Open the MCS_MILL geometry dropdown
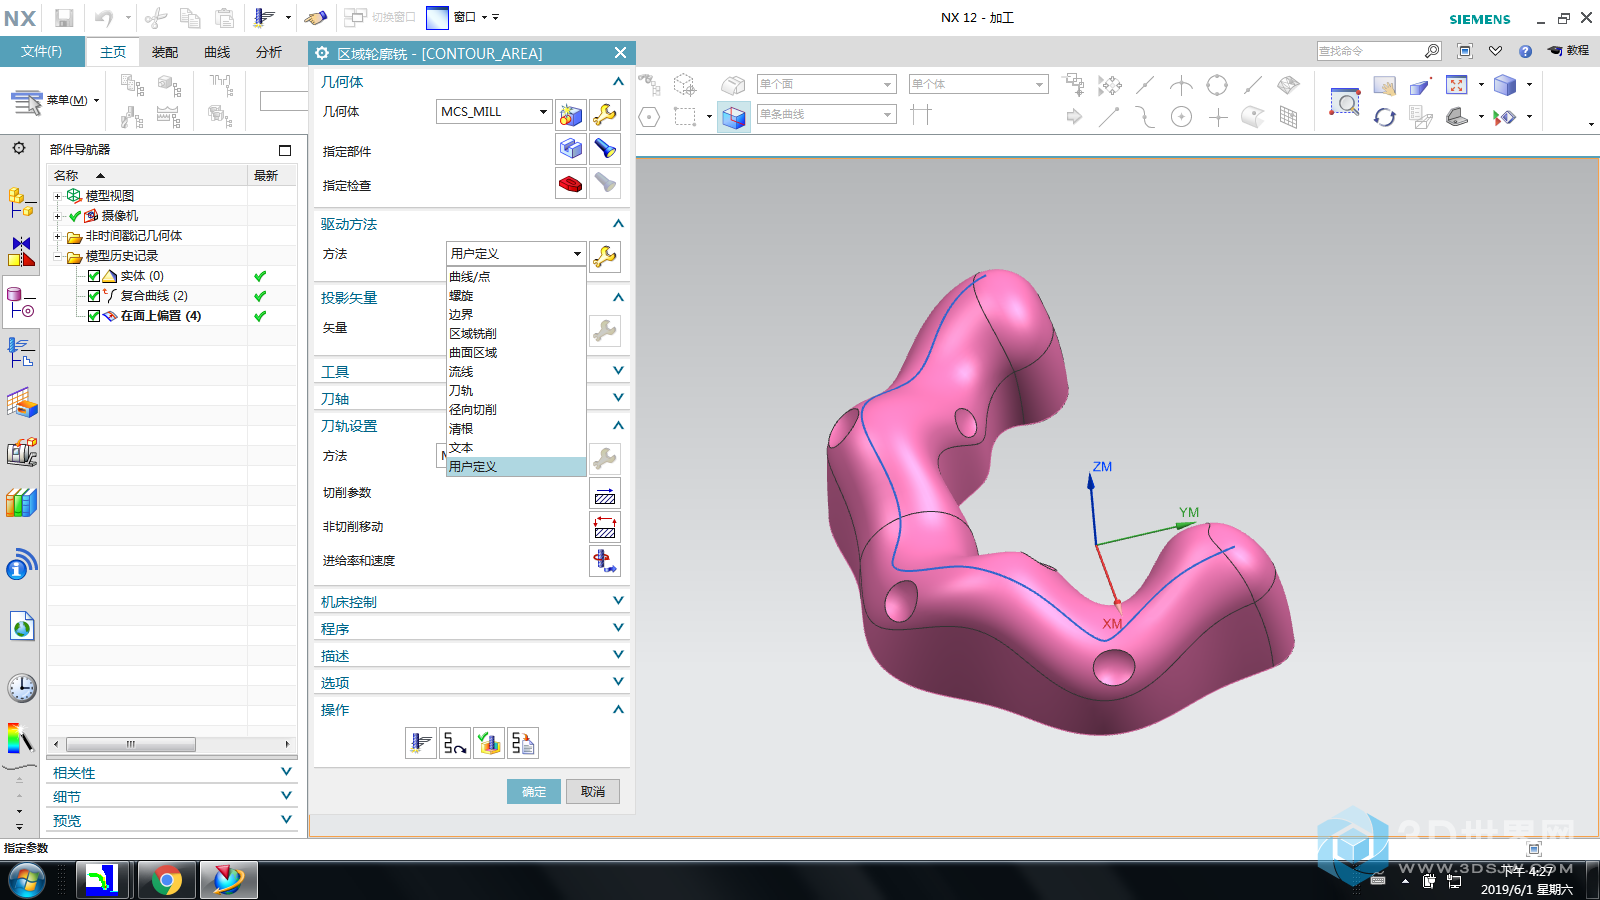This screenshot has height=900, width=1600. click(x=543, y=112)
